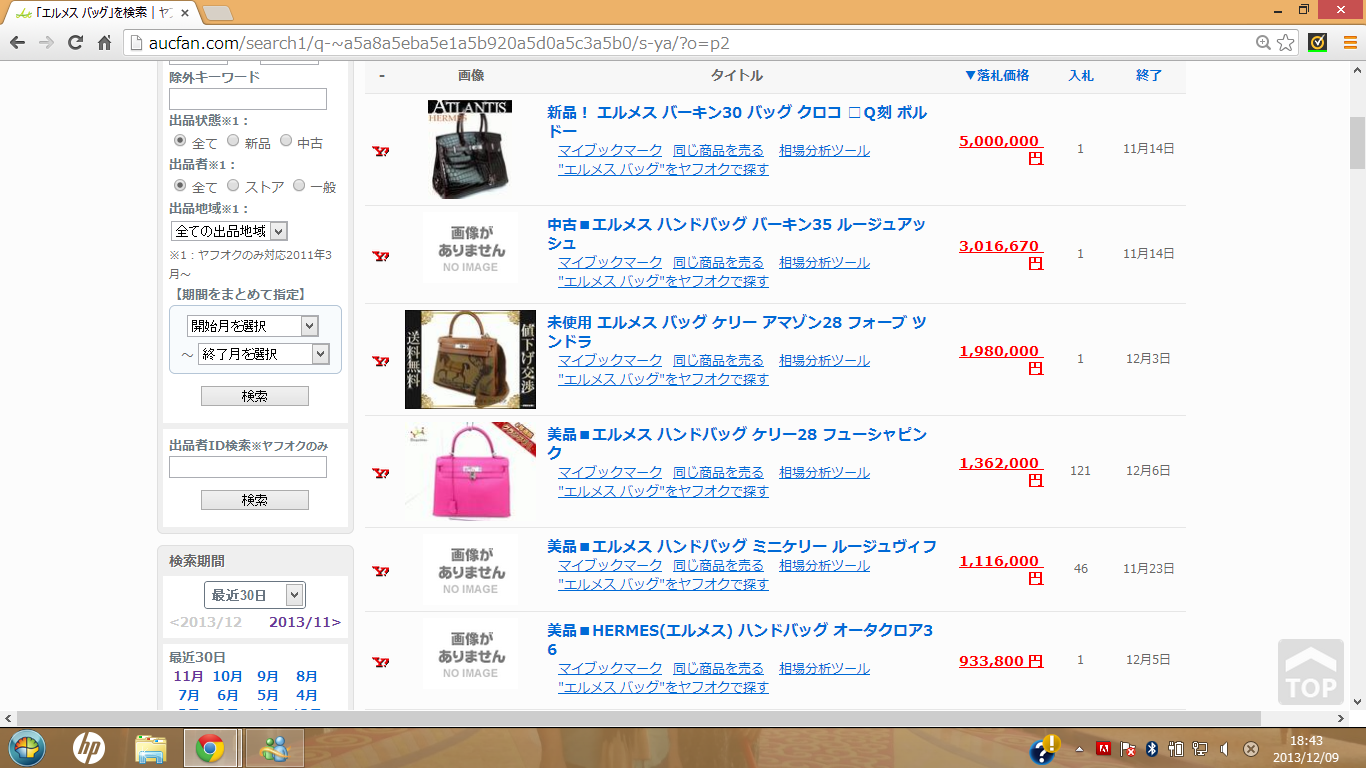The height and width of the screenshot is (768, 1366).
Task: Open the volume speaker tray icon
Action: pos(1225,749)
